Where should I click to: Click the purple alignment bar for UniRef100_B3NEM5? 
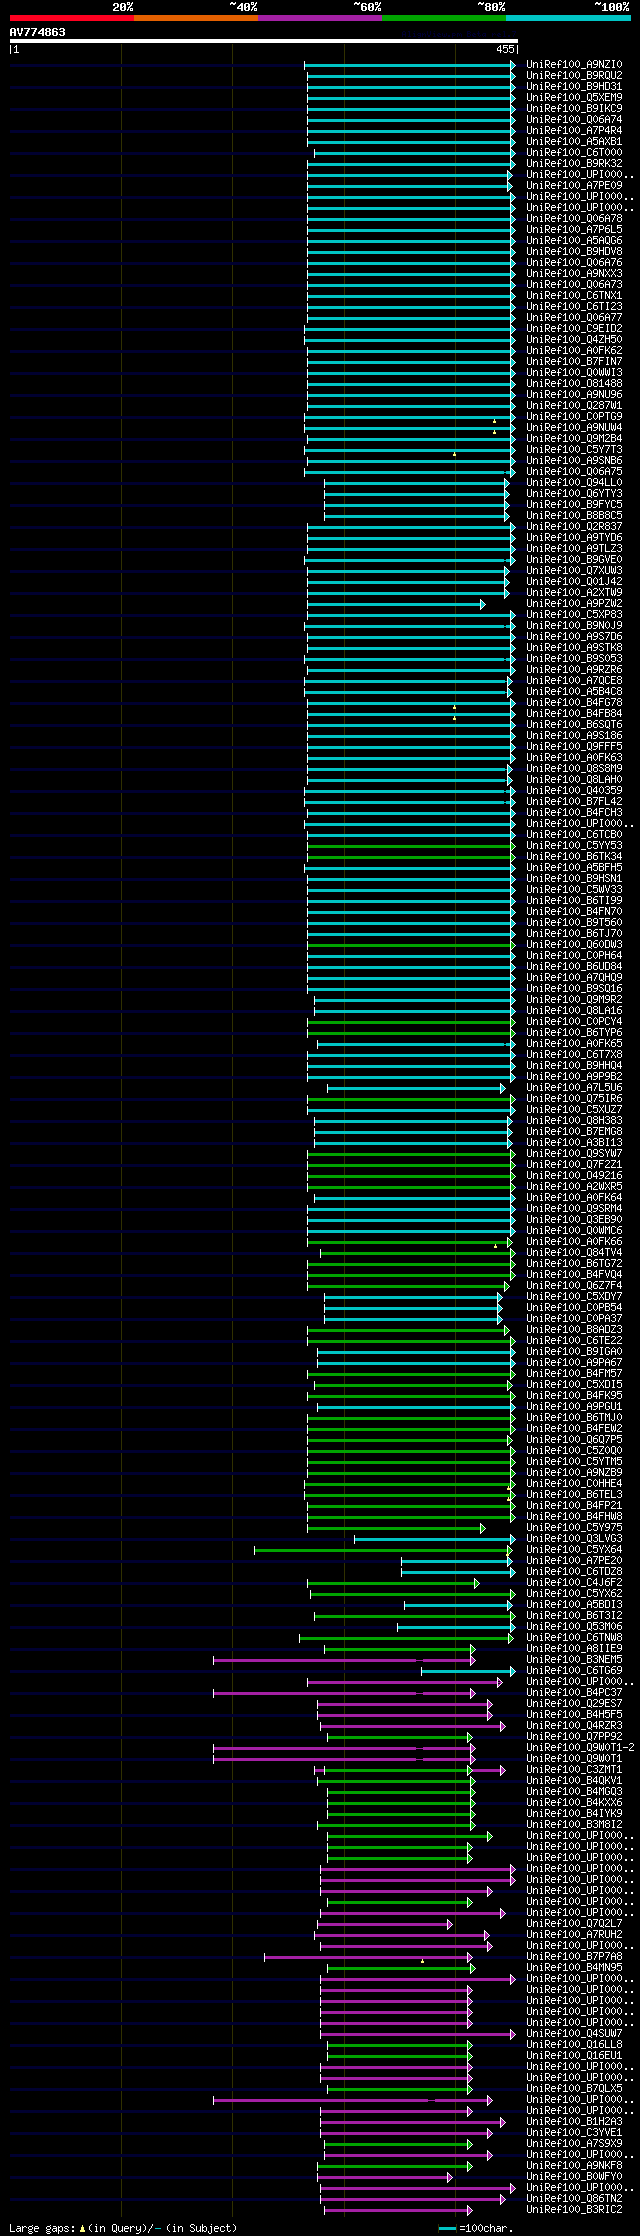pyautogui.click(x=344, y=1660)
